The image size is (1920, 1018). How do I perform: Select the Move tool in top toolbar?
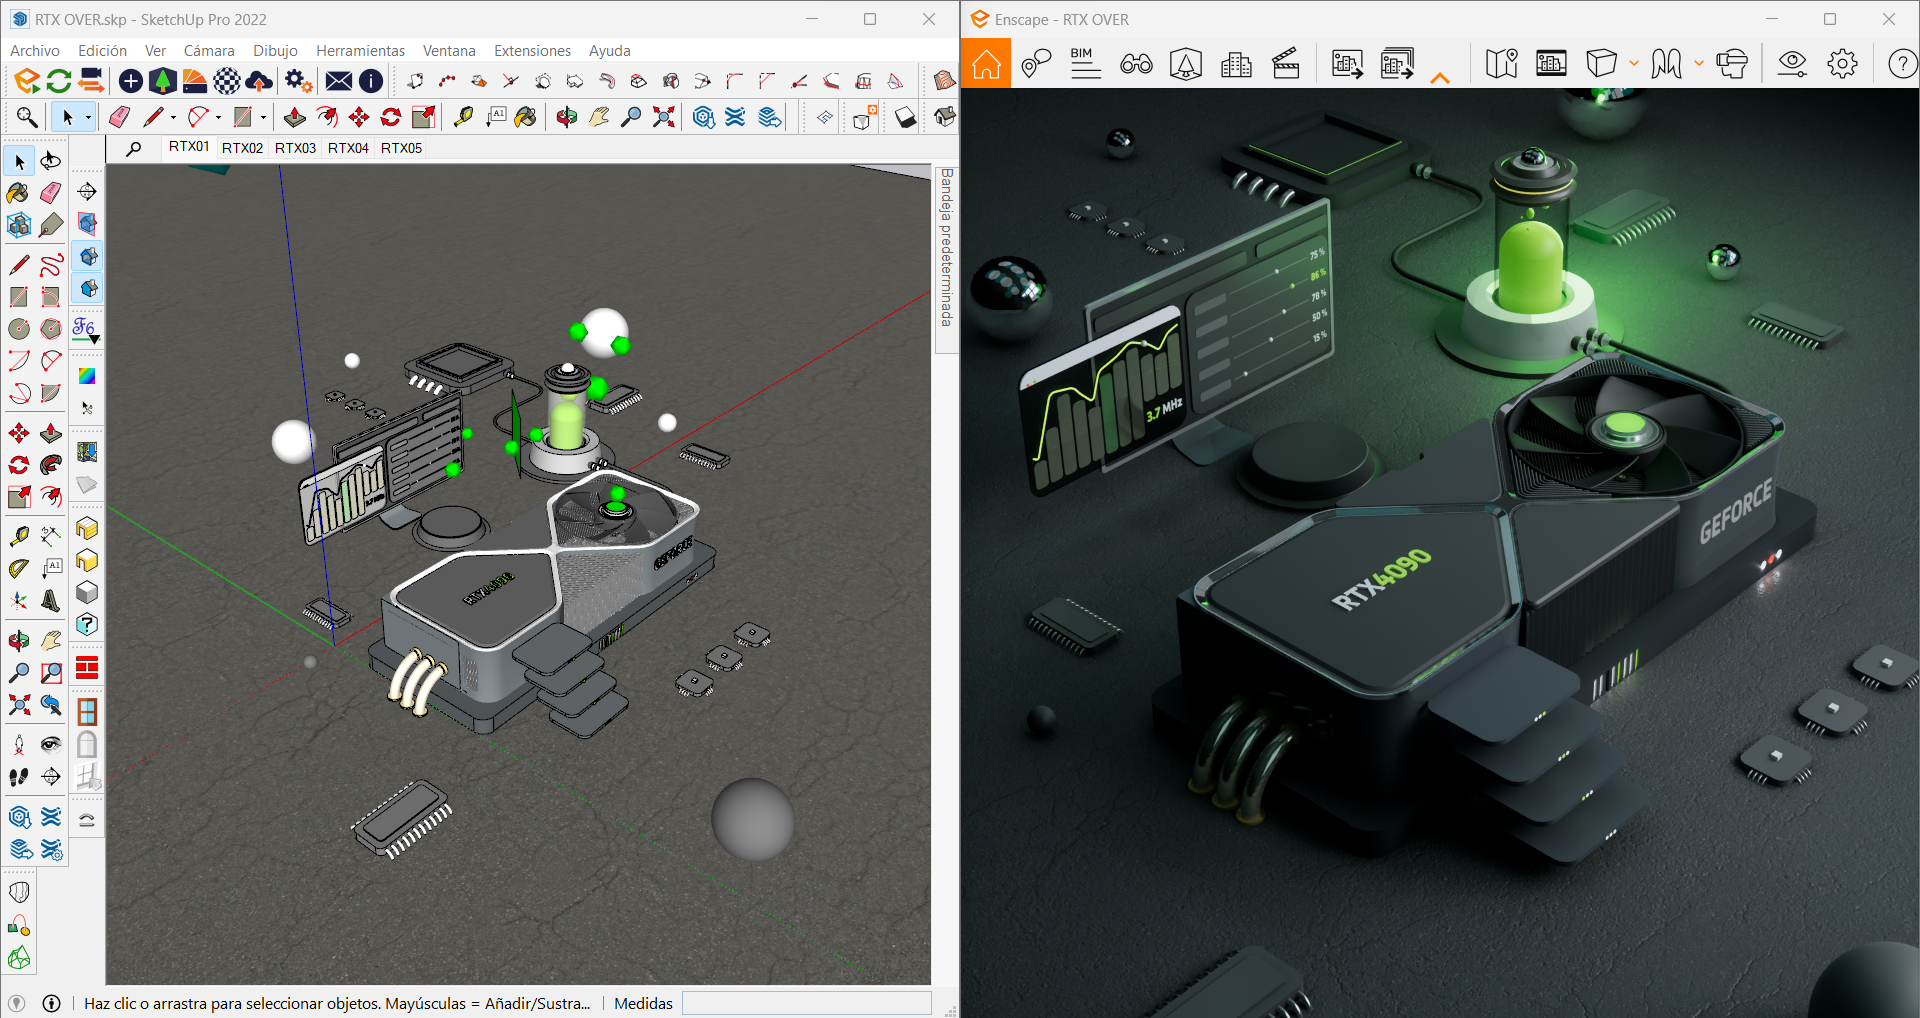click(359, 117)
